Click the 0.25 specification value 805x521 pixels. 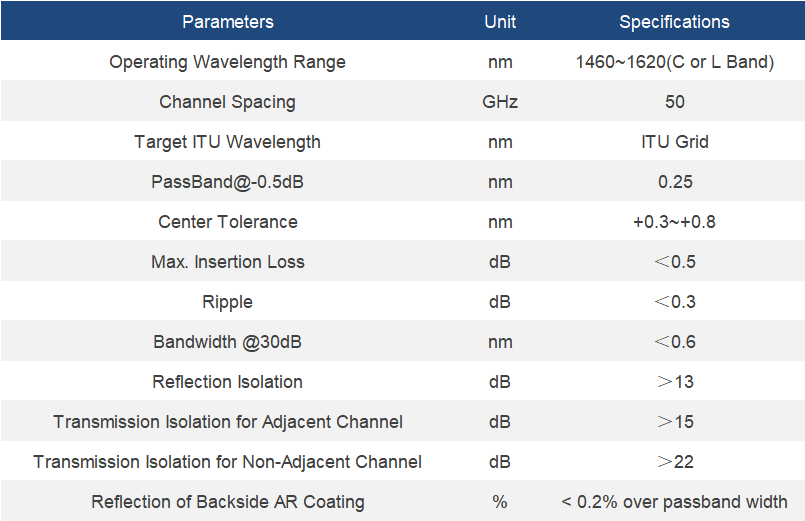coord(674,182)
